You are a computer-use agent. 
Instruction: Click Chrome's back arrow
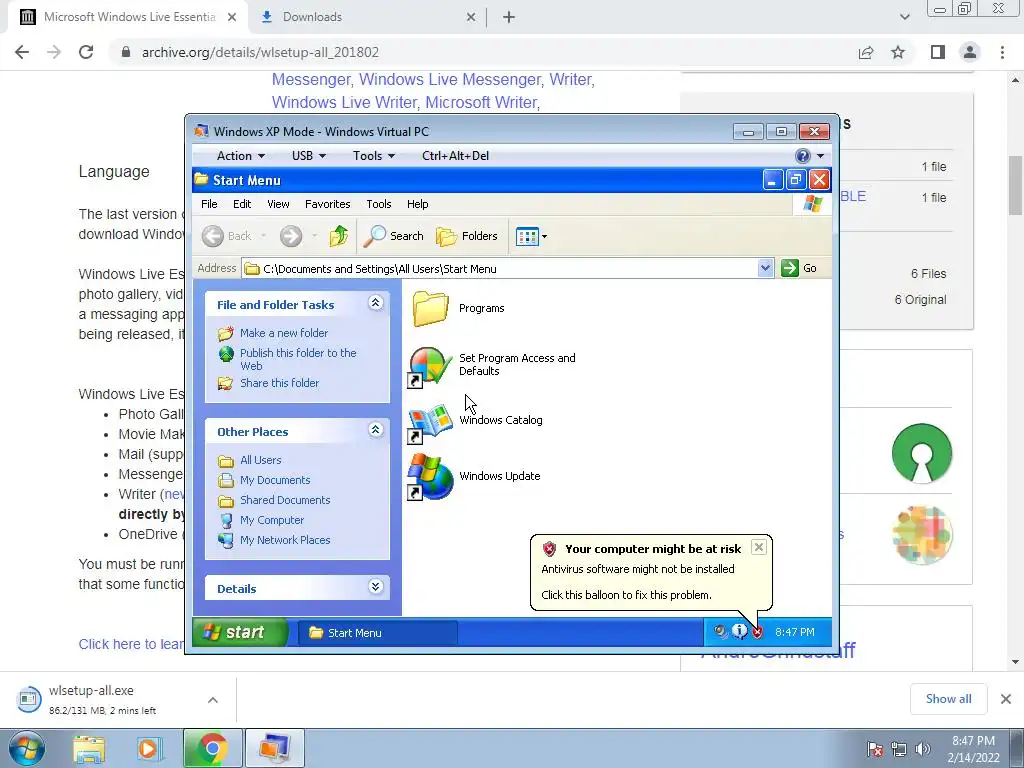[x=22, y=52]
